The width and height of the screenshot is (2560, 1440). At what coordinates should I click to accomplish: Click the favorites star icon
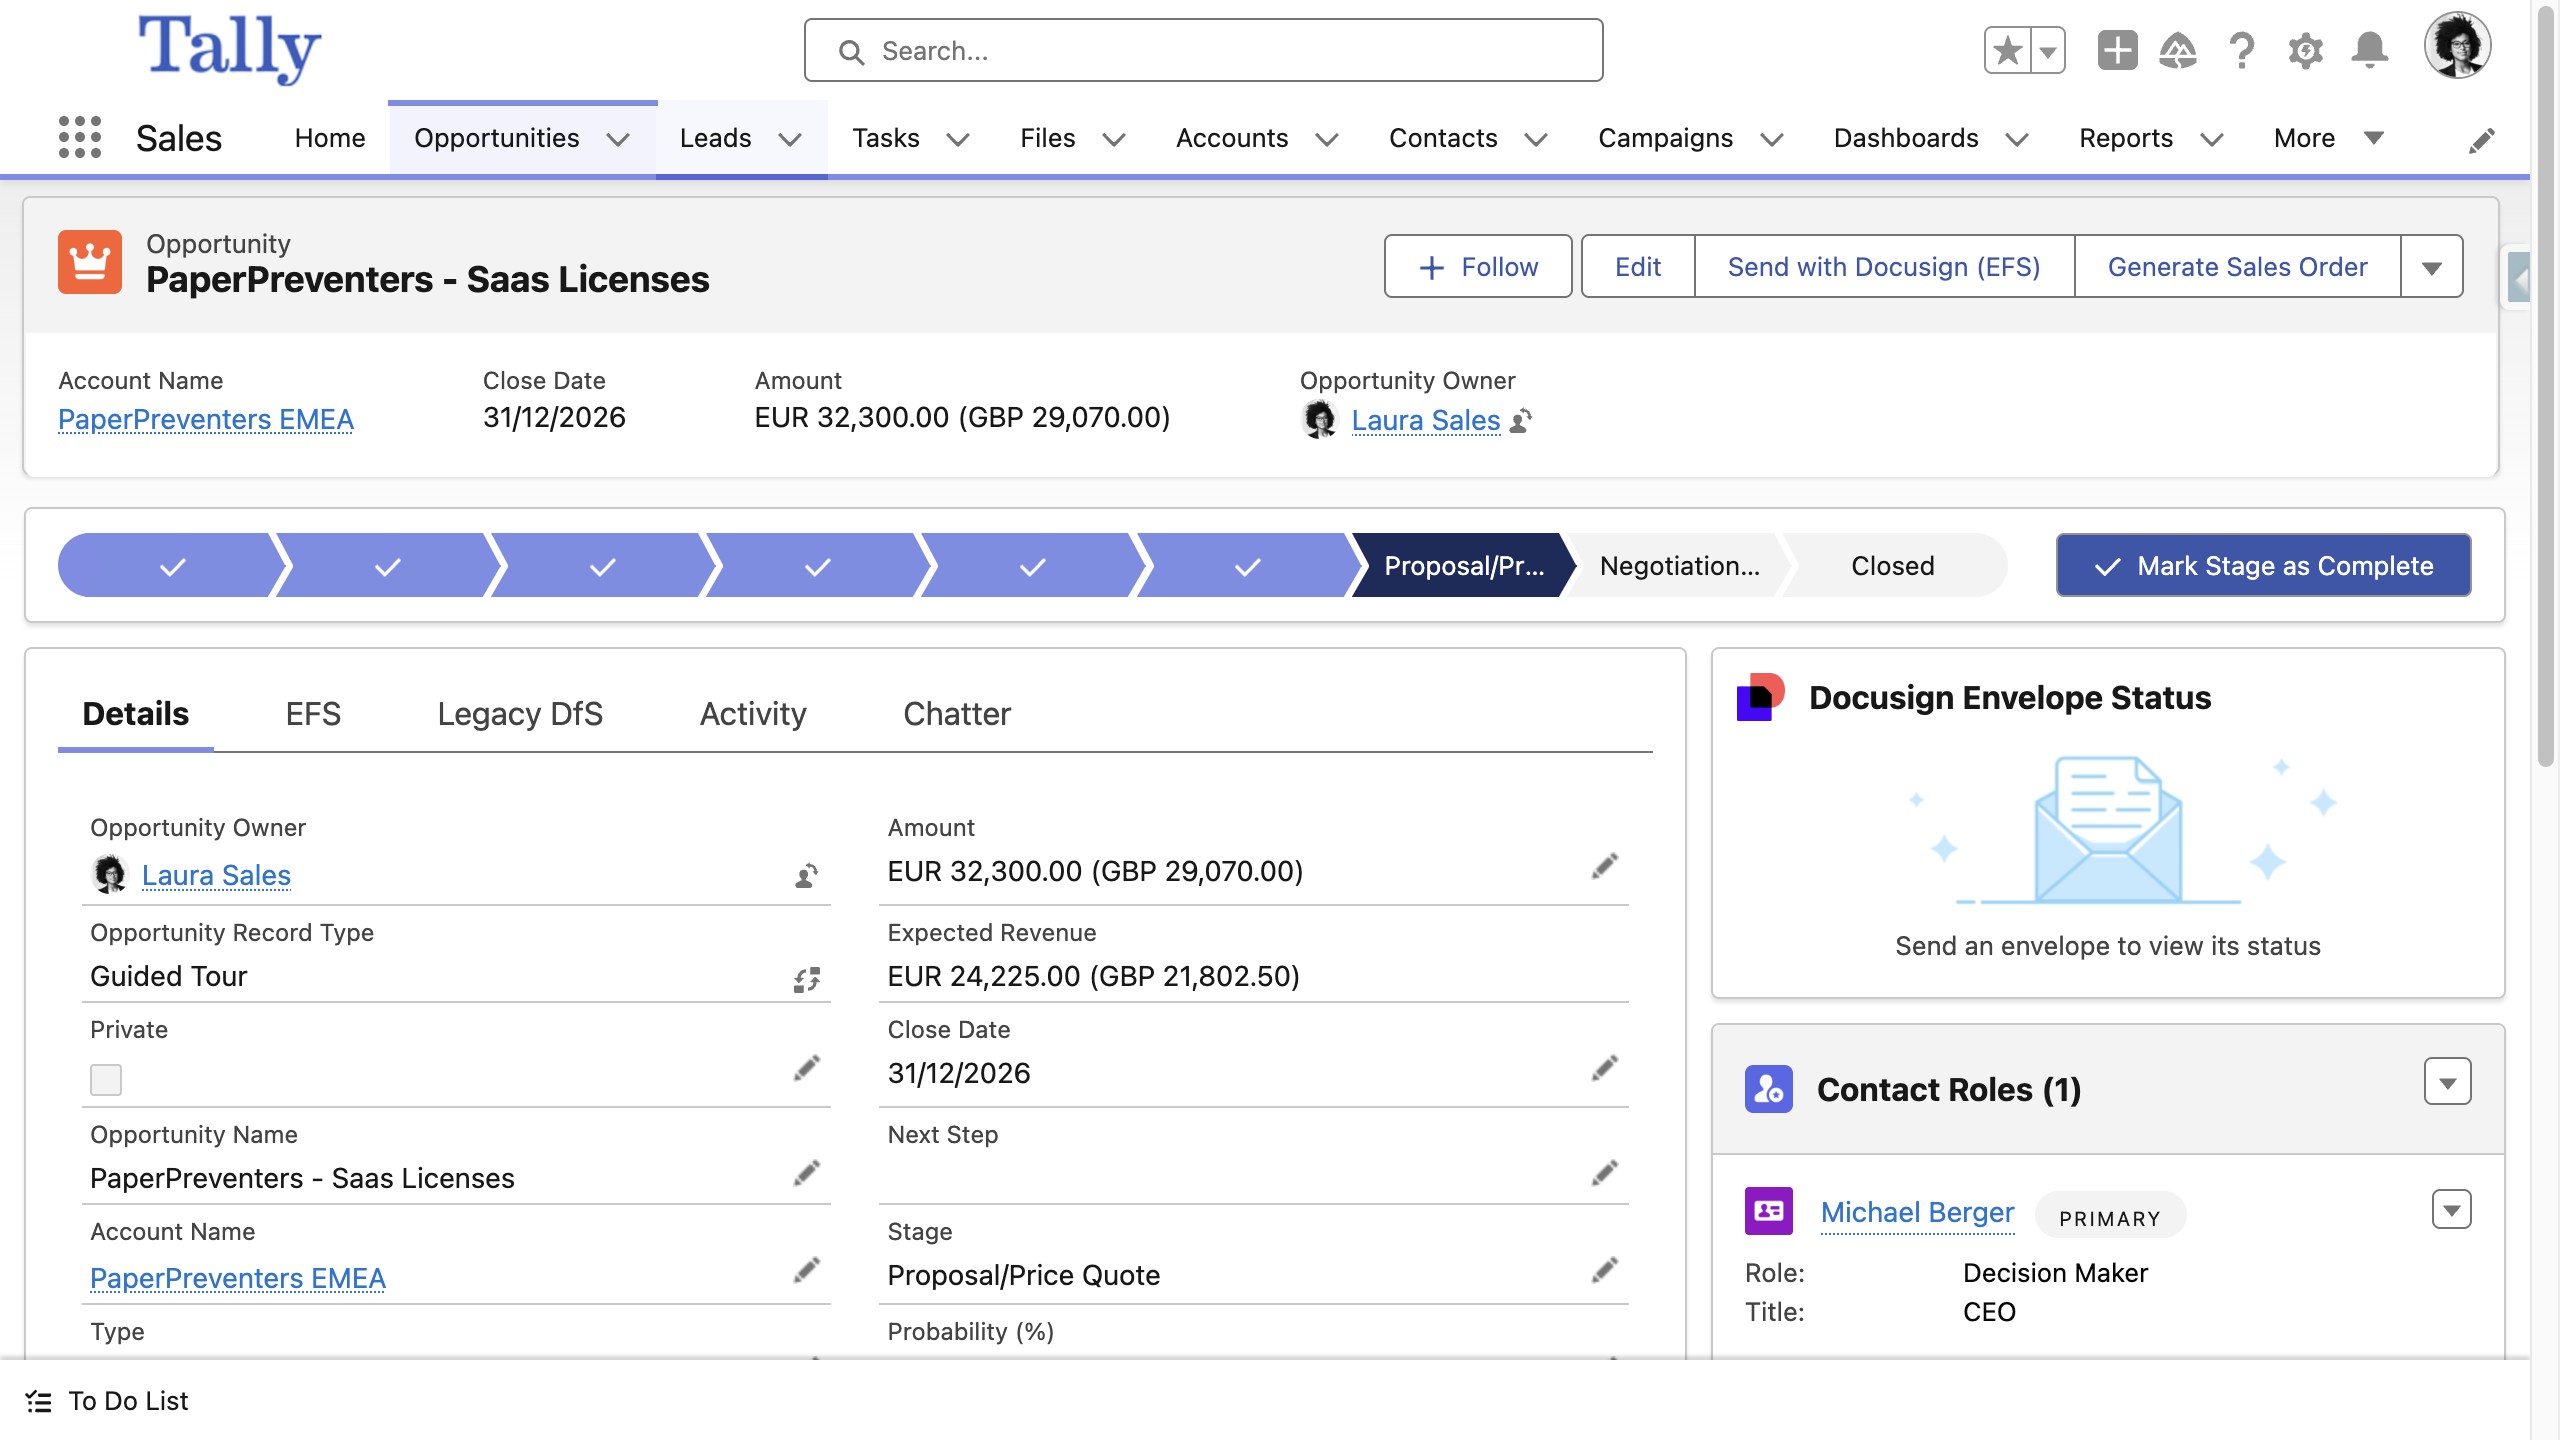(2007, 50)
